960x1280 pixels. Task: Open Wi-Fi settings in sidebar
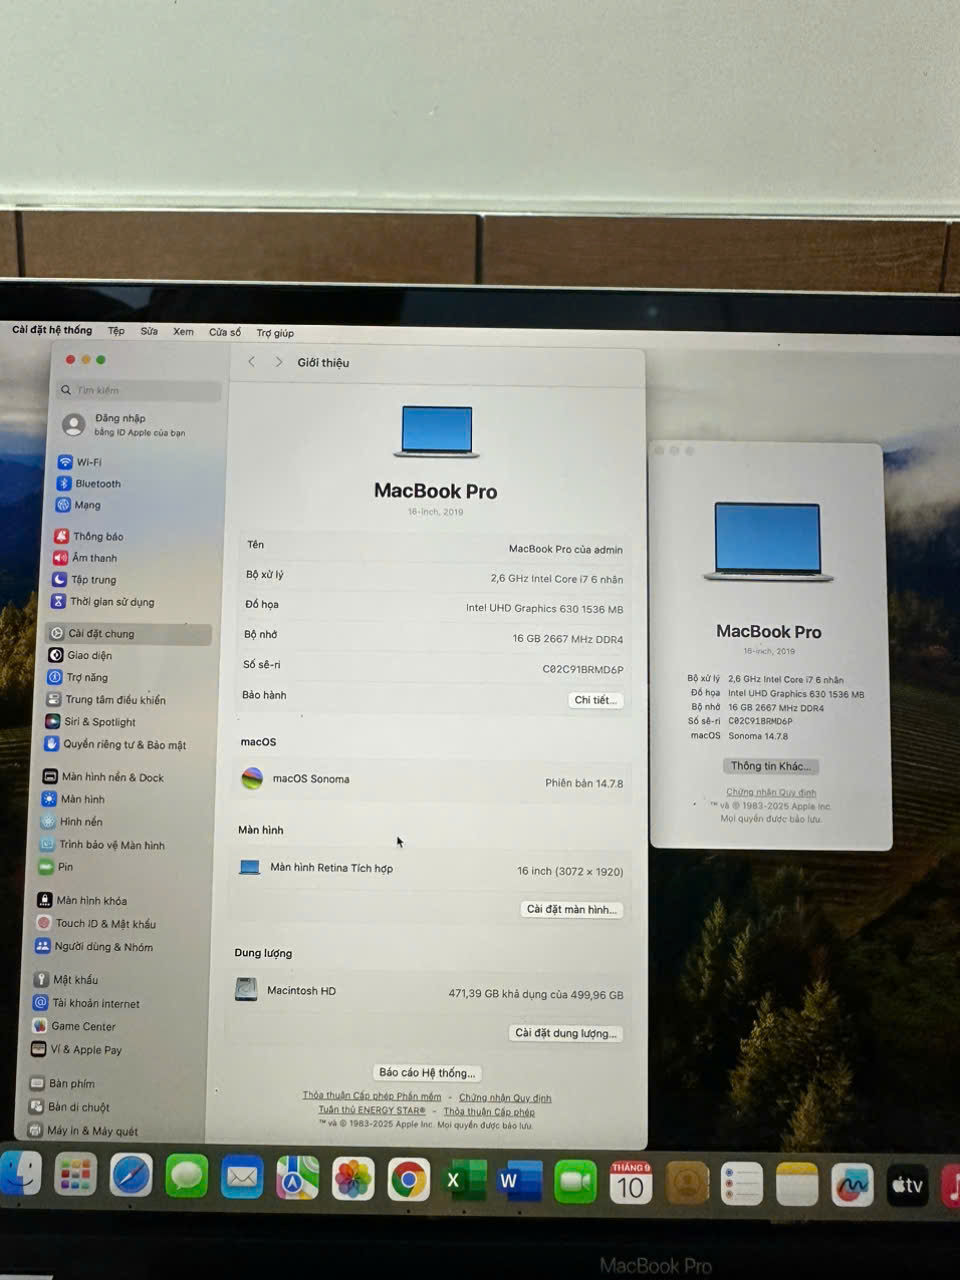click(x=88, y=462)
